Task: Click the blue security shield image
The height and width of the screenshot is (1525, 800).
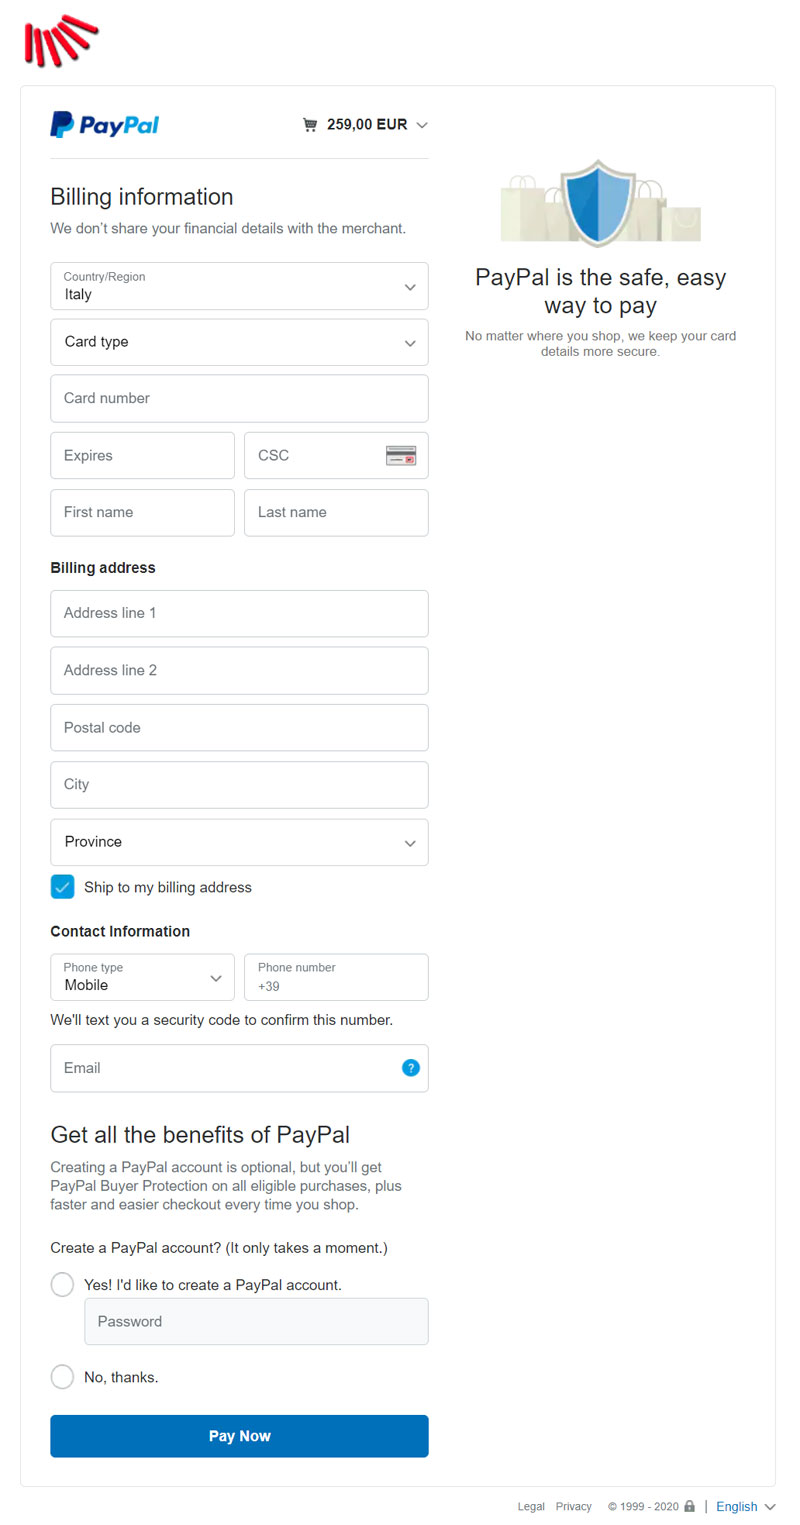Action: (x=600, y=203)
